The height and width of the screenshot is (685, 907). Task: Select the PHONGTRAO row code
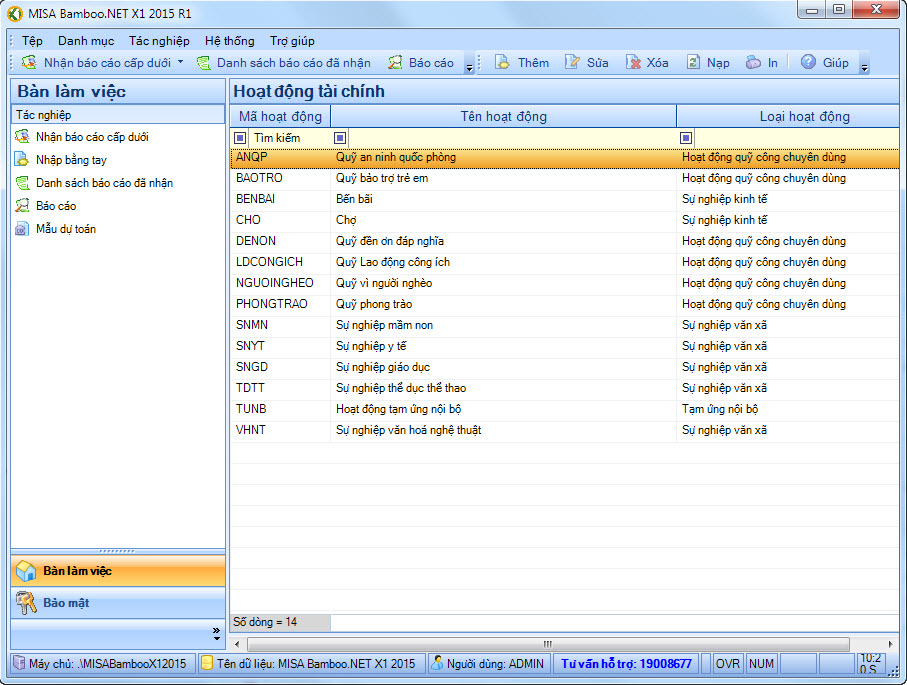click(271, 304)
